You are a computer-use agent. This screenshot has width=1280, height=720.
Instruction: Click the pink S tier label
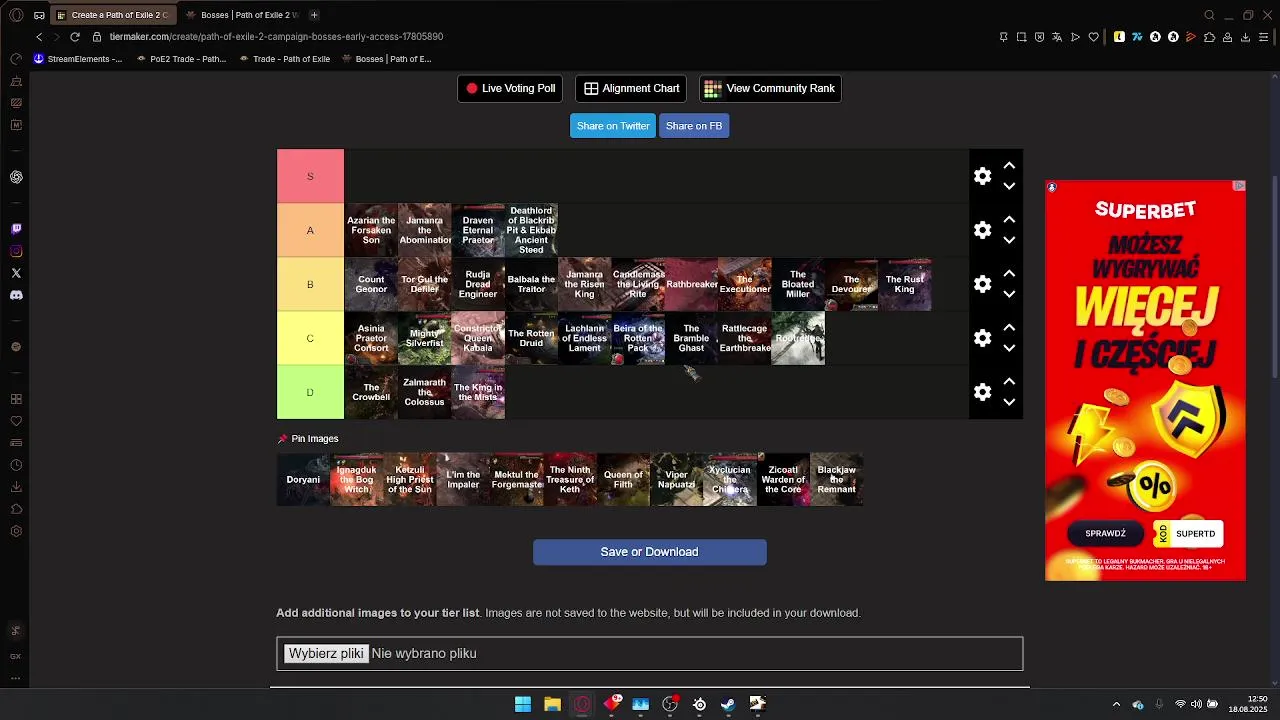pos(310,176)
